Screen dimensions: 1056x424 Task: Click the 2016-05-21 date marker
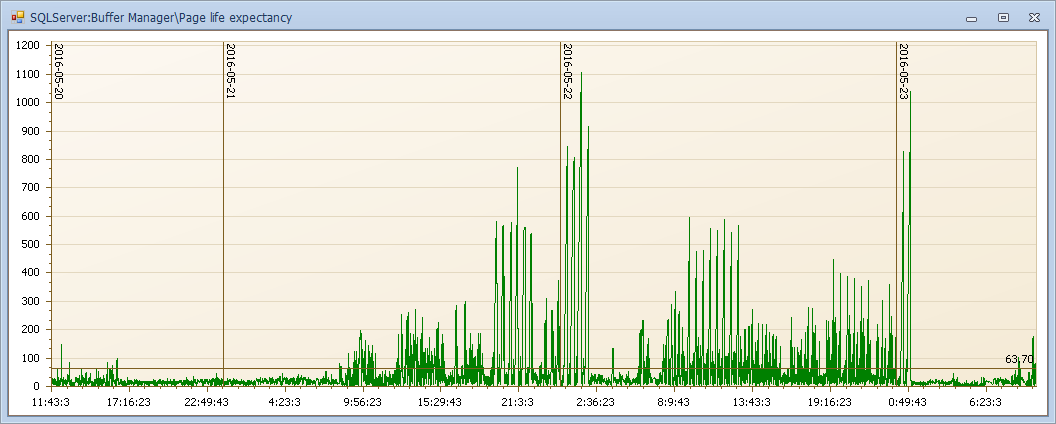(x=230, y=72)
